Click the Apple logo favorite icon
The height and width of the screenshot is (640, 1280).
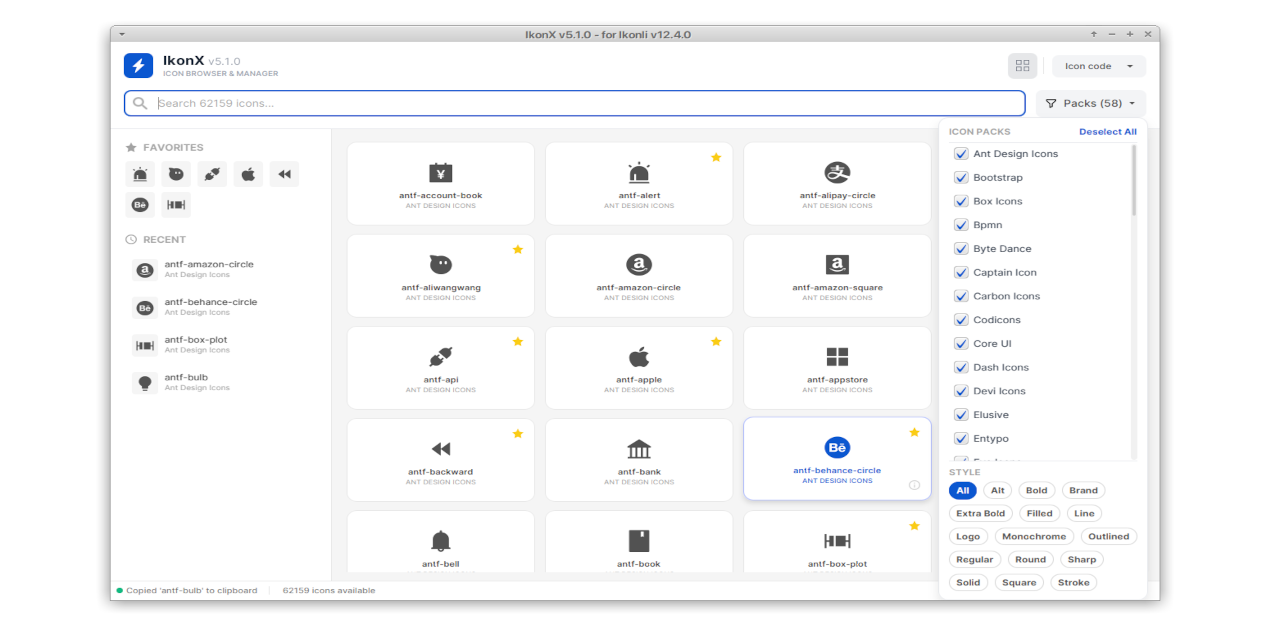248,174
